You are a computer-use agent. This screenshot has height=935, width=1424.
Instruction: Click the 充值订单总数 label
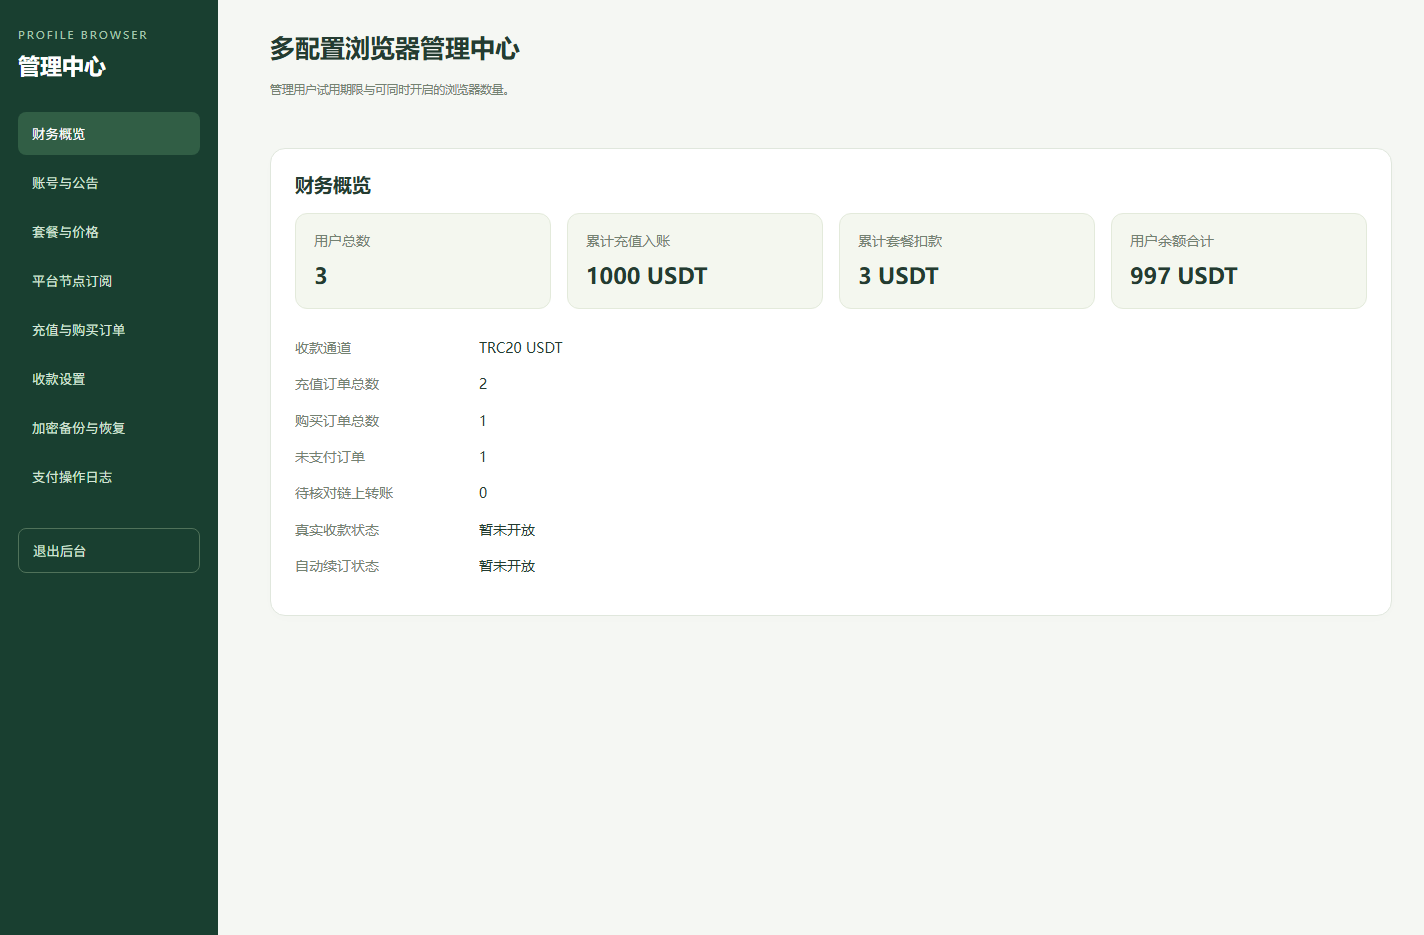(x=337, y=384)
